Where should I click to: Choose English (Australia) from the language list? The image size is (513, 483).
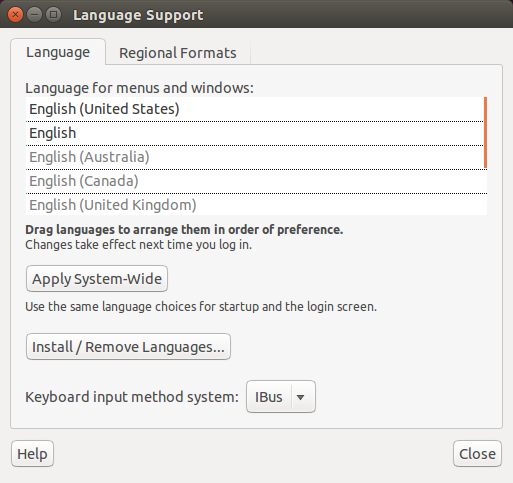tap(254, 157)
